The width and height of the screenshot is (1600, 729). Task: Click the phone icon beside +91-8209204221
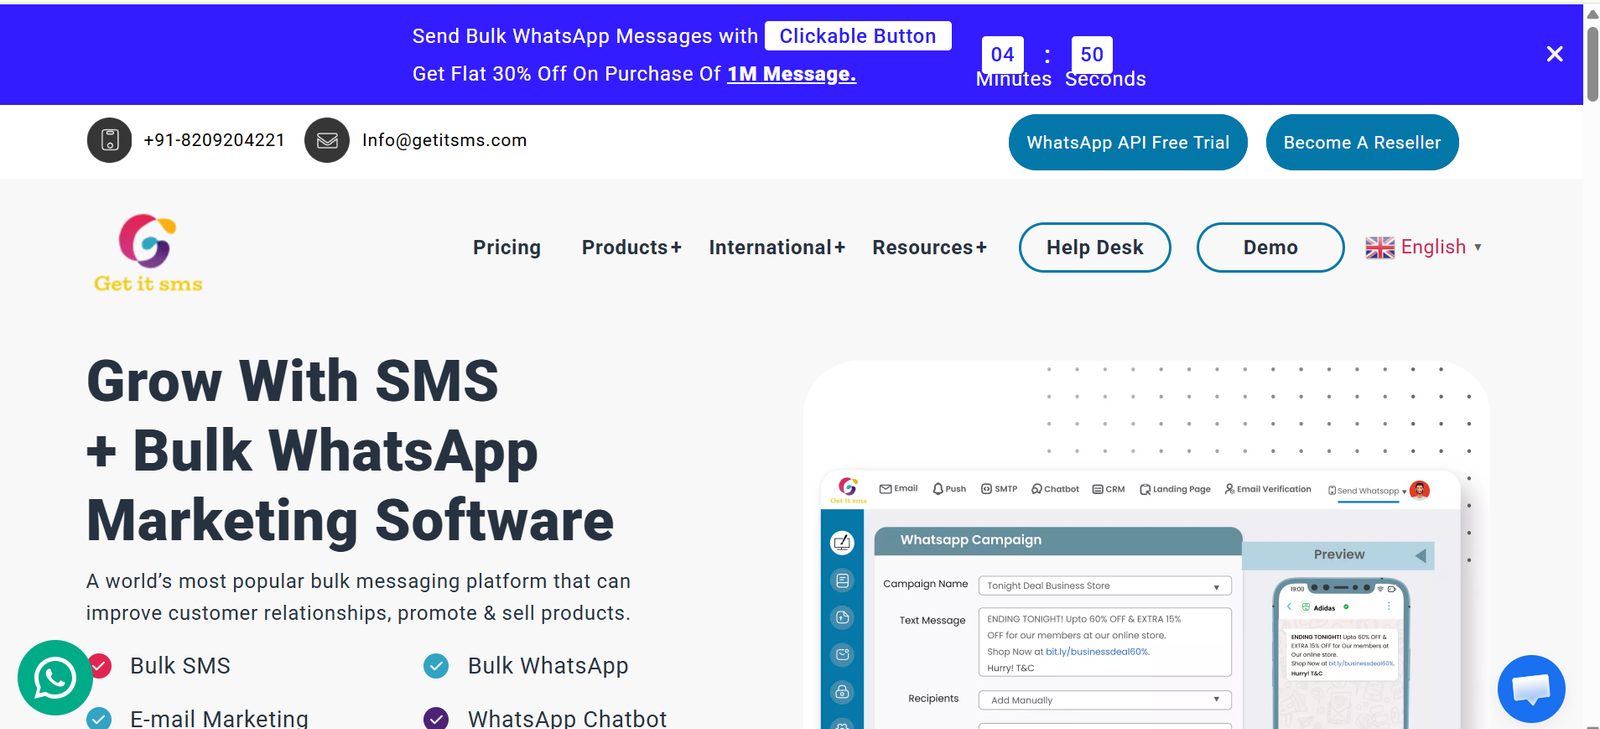[110, 140]
